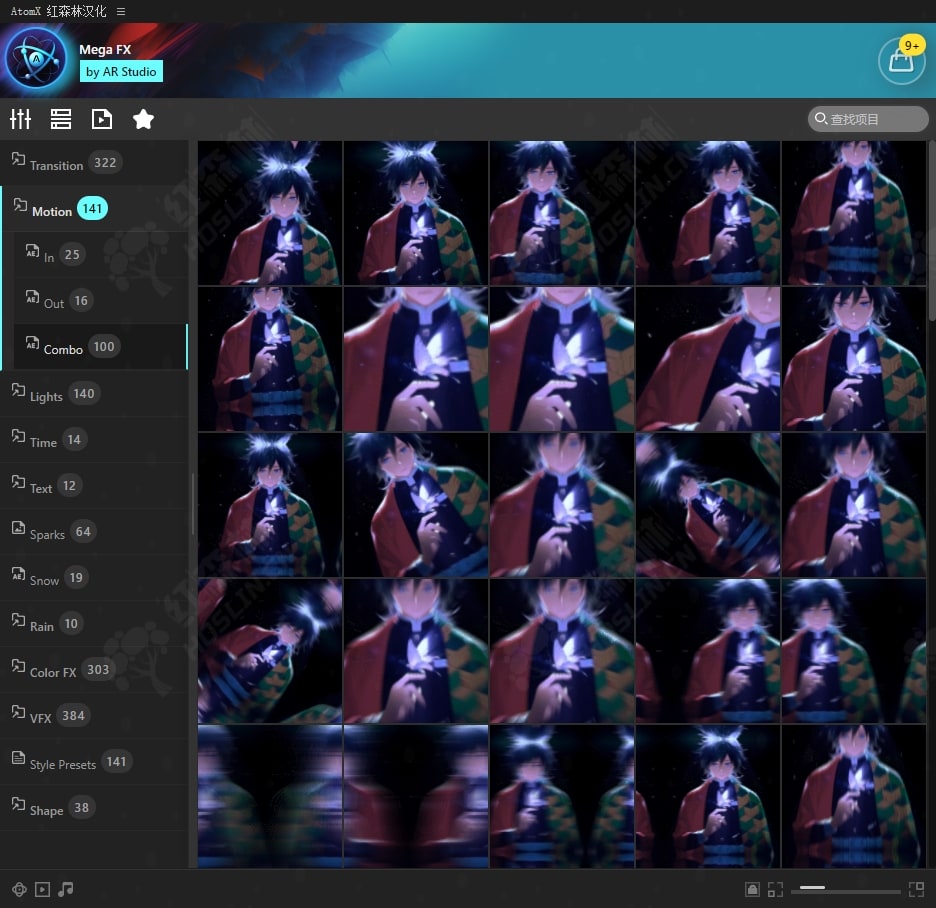The height and width of the screenshot is (908, 936).
Task: Click the 9+ notification badge
Action: pos(912,45)
